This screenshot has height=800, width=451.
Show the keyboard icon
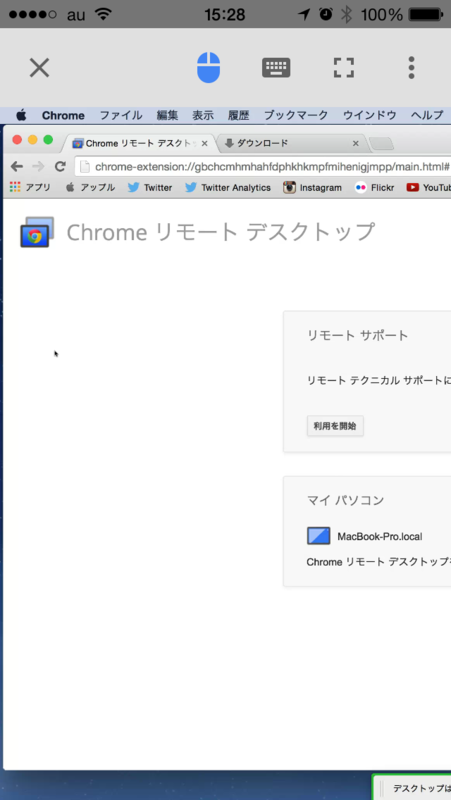[x=276, y=67]
